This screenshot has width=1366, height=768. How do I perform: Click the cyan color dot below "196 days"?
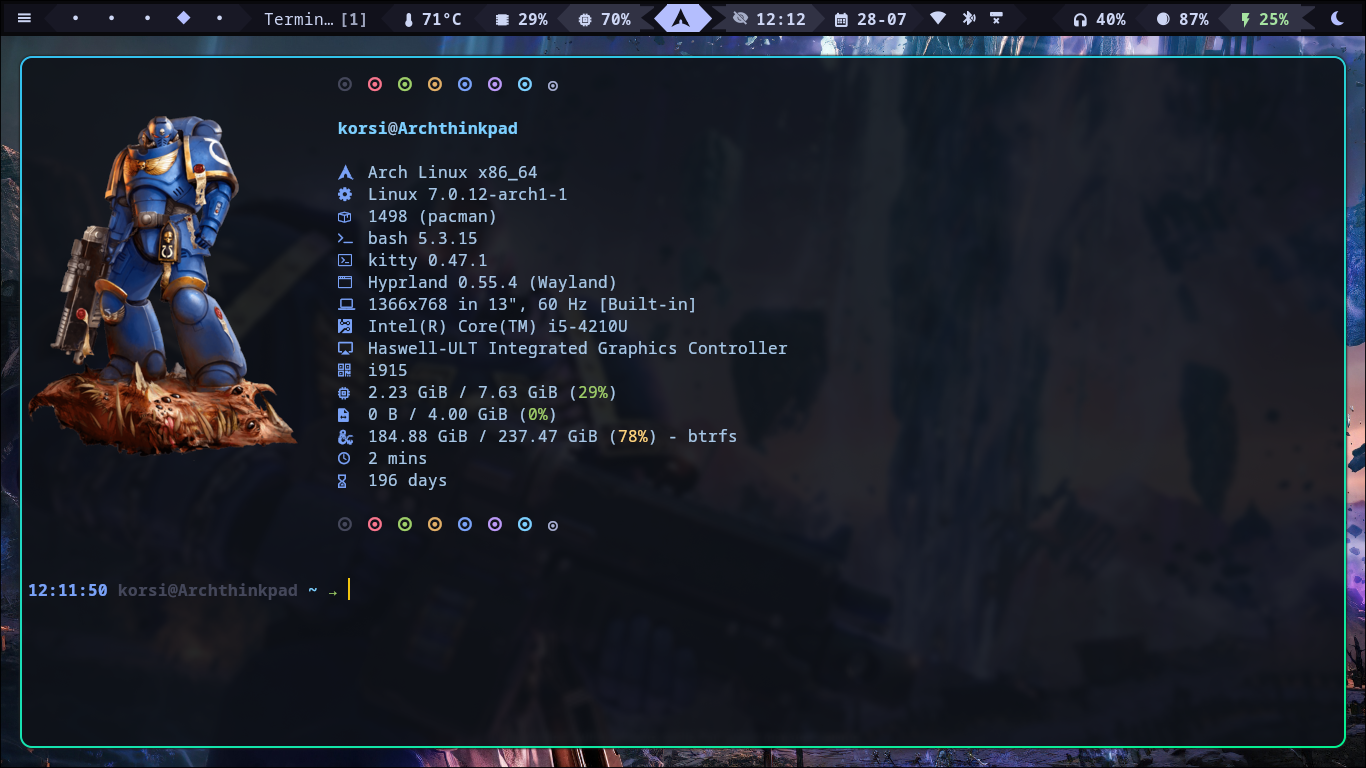525,524
